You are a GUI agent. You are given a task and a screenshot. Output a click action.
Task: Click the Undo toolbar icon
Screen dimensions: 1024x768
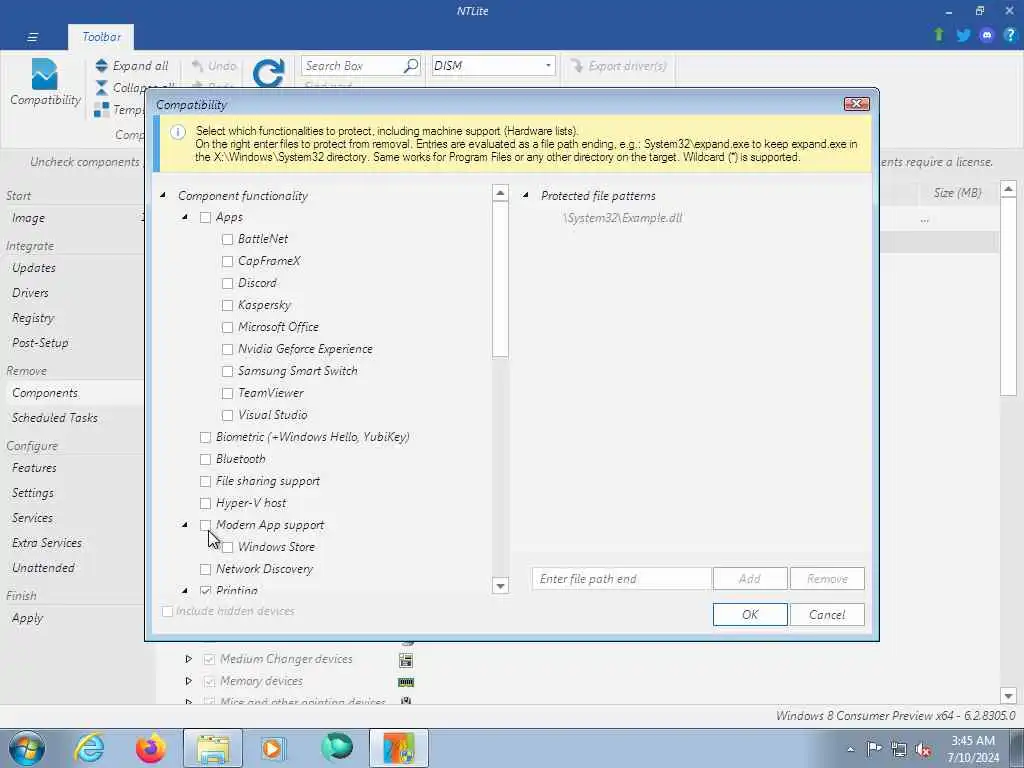pos(197,65)
